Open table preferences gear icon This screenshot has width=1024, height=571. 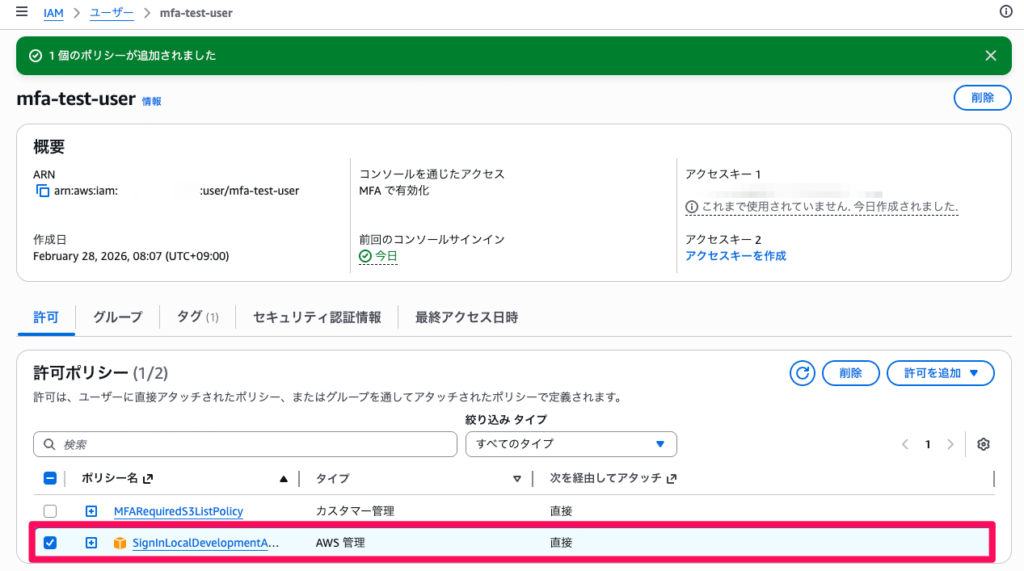(983, 444)
